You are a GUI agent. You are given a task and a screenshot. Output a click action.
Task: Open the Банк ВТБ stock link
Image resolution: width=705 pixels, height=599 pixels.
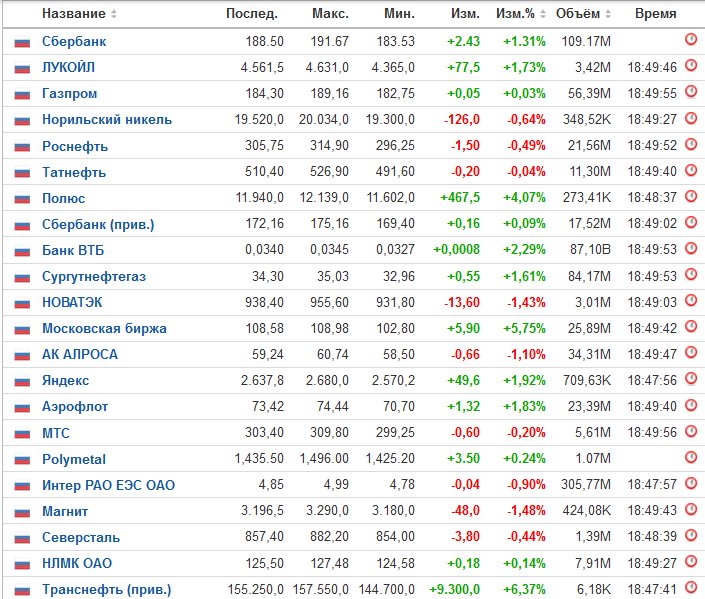pyautogui.click(x=73, y=250)
